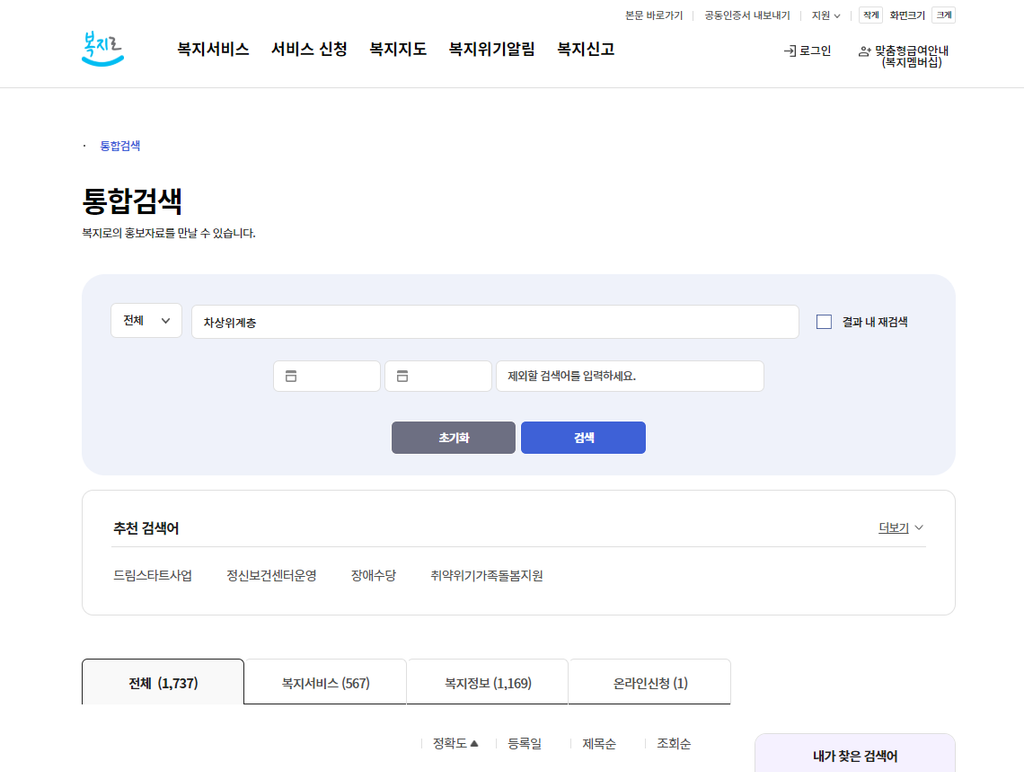Viewport: 1024px width, 772px height.
Task: Click the gray 초기화 reset button
Action: click(x=453, y=438)
